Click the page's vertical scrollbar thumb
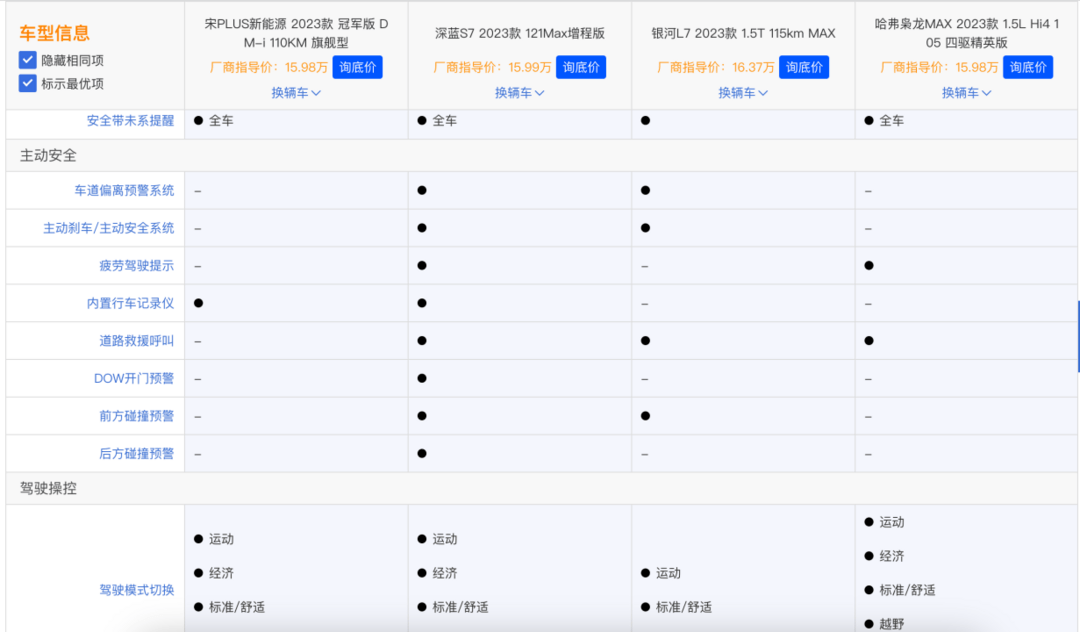Screen dimensions: 1080x632 (1078, 337)
